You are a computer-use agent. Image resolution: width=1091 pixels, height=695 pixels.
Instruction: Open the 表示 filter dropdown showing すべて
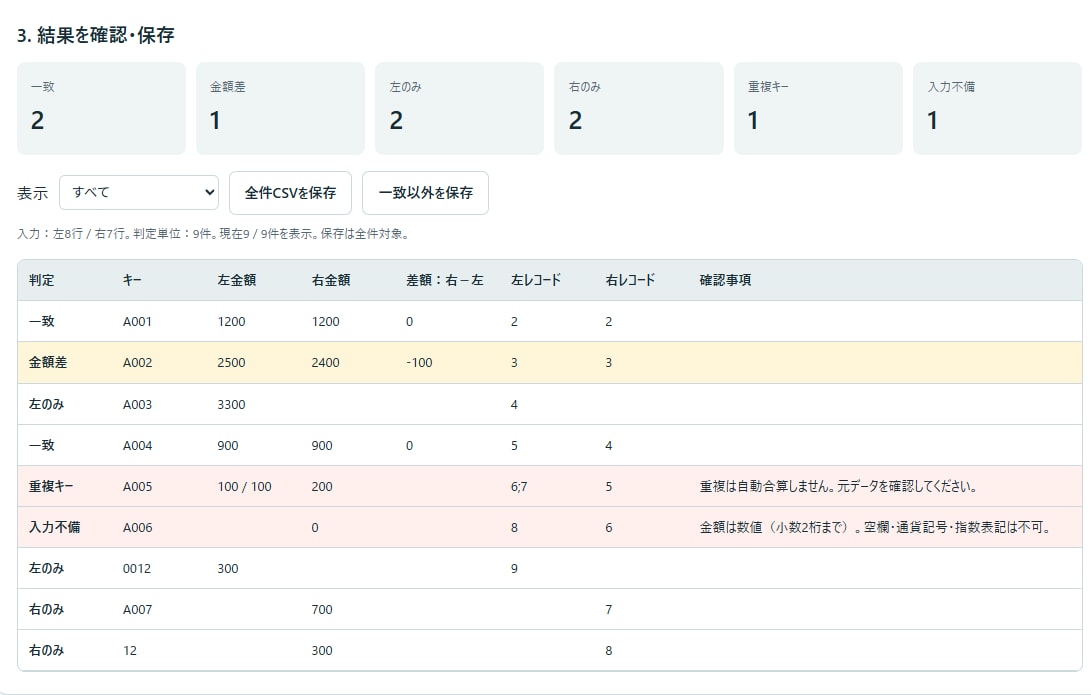139,193
